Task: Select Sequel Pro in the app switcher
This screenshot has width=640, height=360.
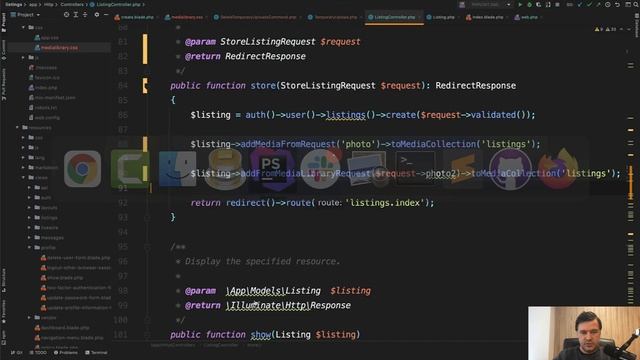Action: coord(224,169)
